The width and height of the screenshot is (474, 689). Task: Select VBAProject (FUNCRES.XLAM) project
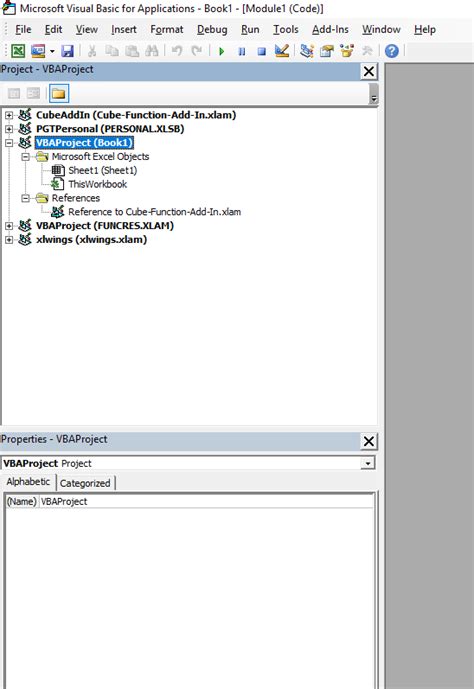[105, 226]
